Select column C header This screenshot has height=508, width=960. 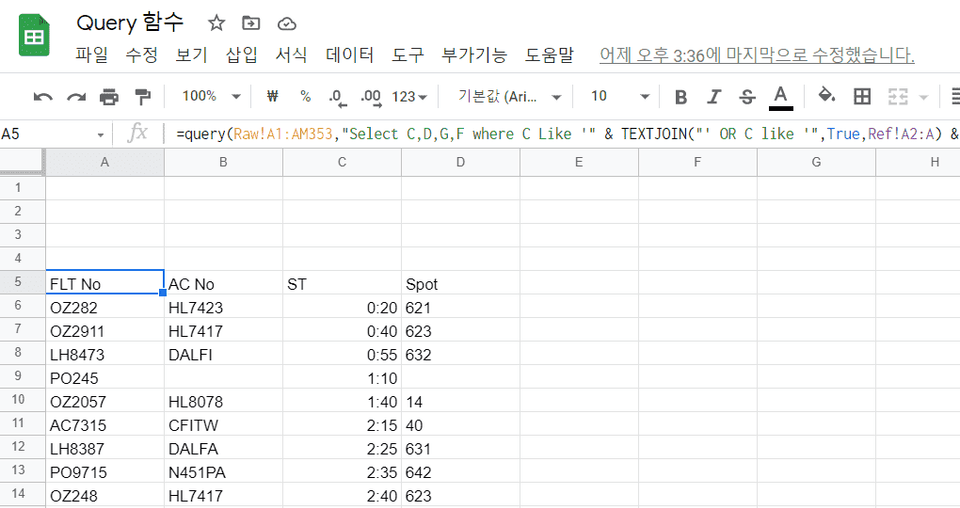pos(342,162)
